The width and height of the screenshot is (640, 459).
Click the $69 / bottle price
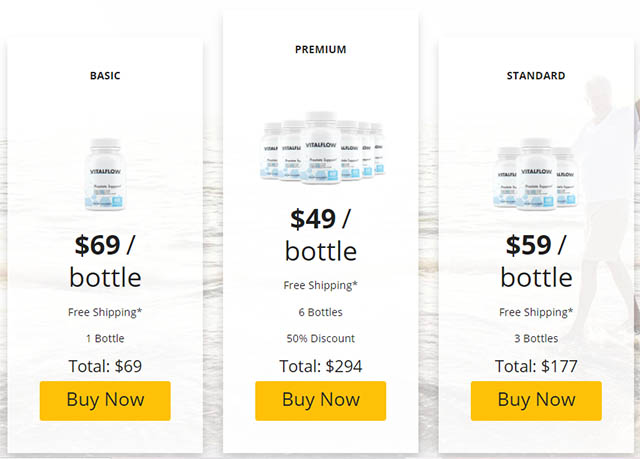coord(105,261)
